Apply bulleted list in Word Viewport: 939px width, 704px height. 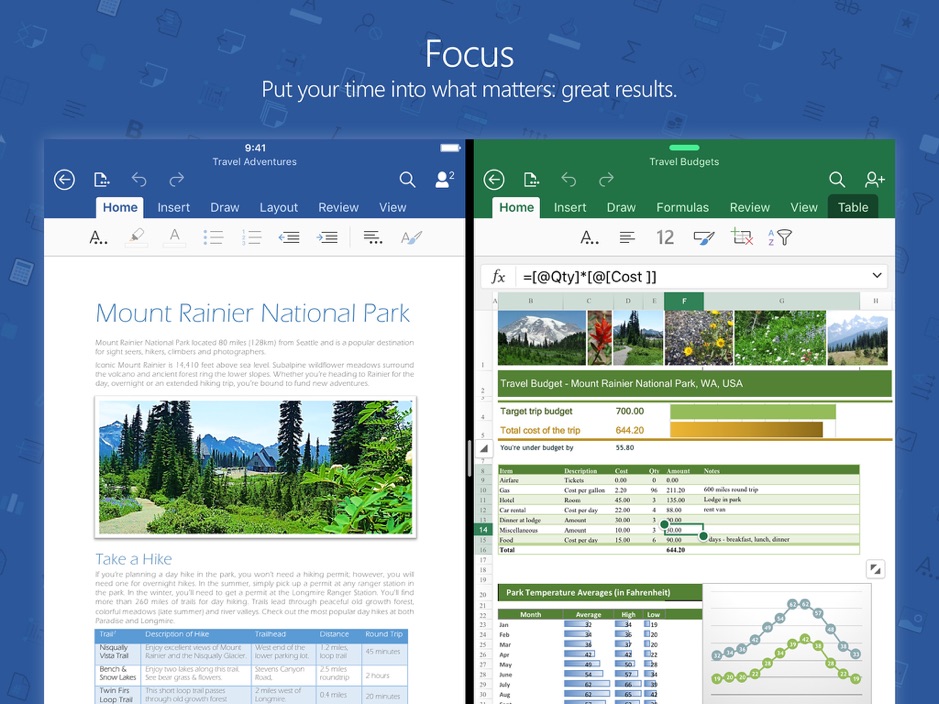pos(213,238)
